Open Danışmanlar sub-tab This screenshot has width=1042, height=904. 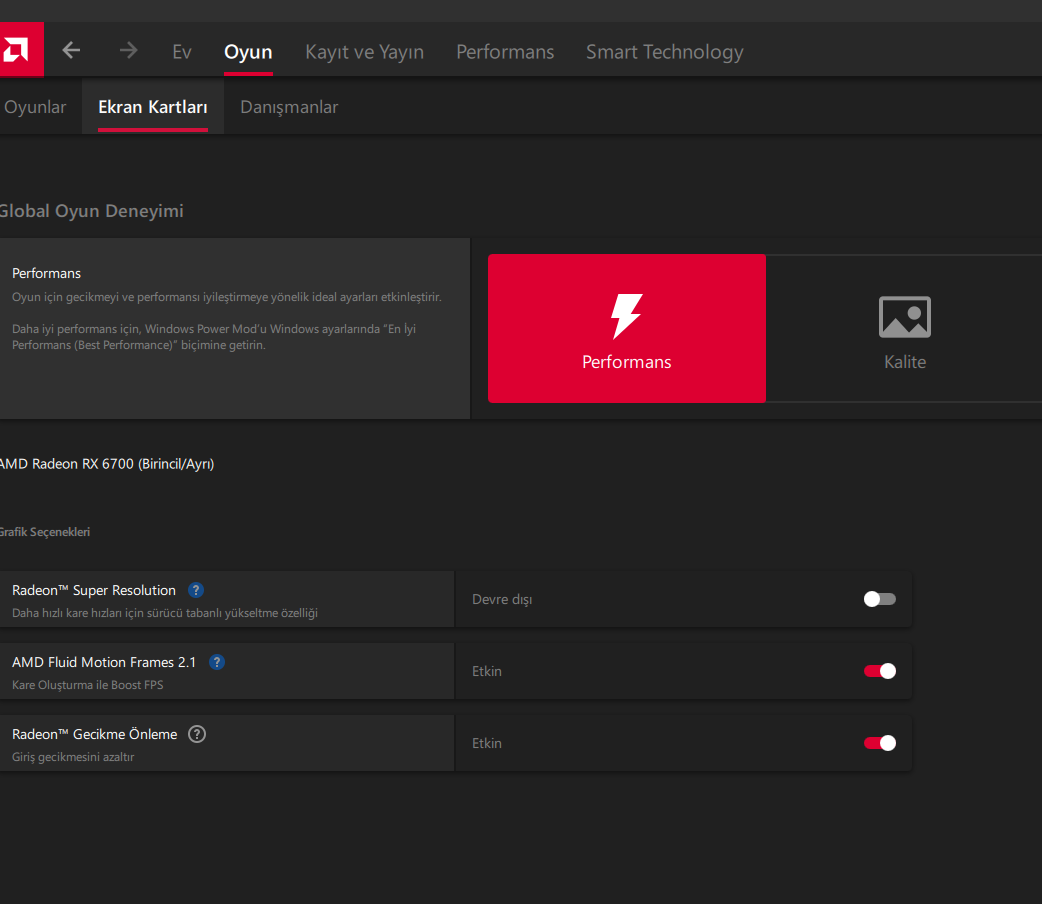289,107
